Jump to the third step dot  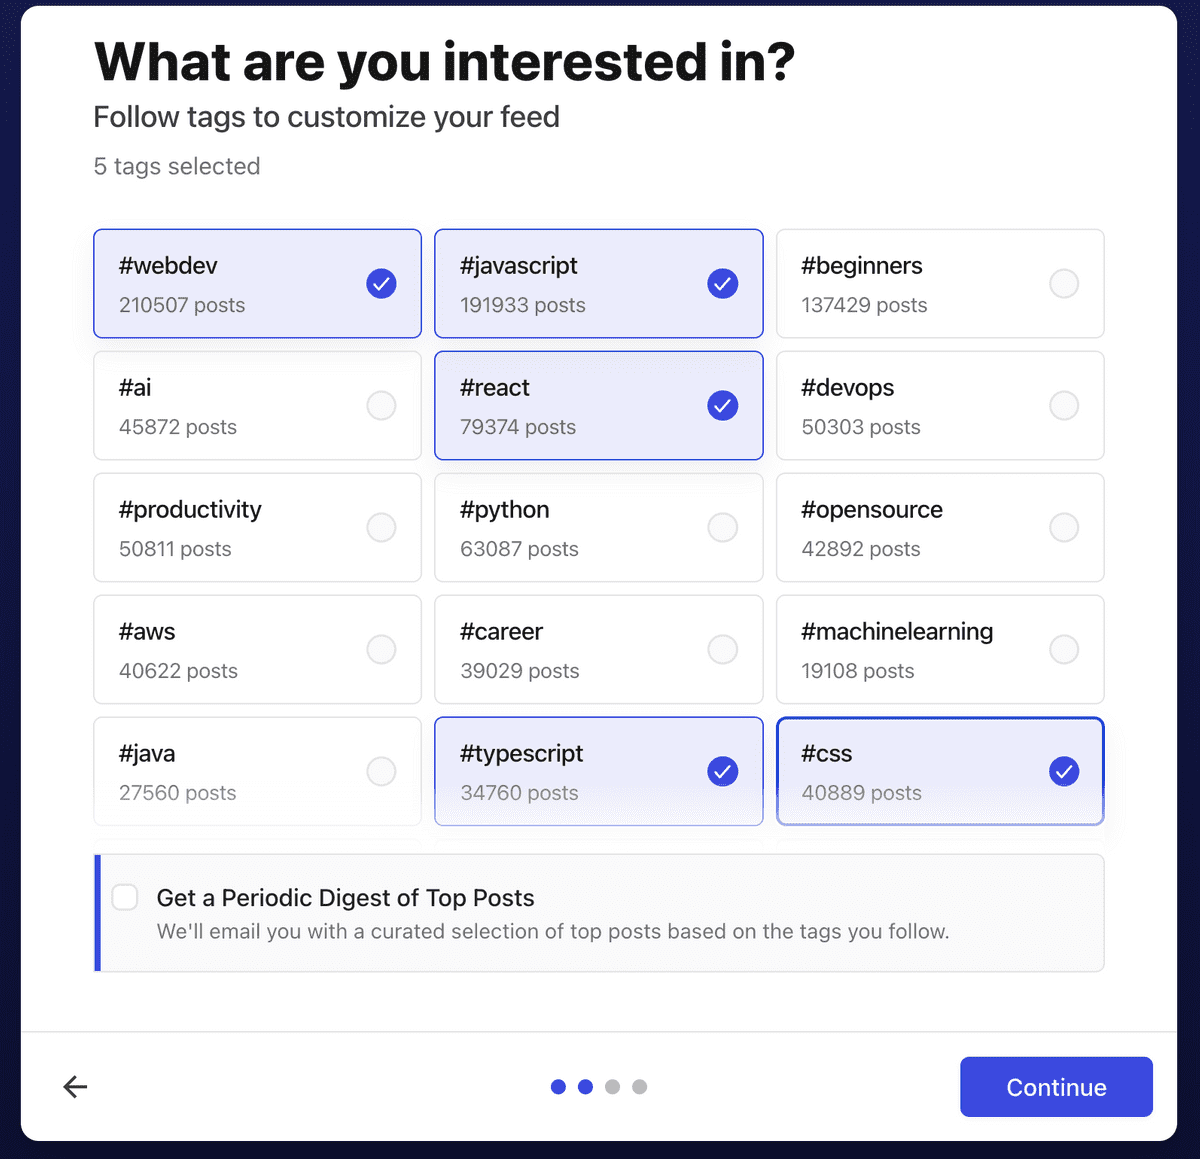click(613, 1087)
